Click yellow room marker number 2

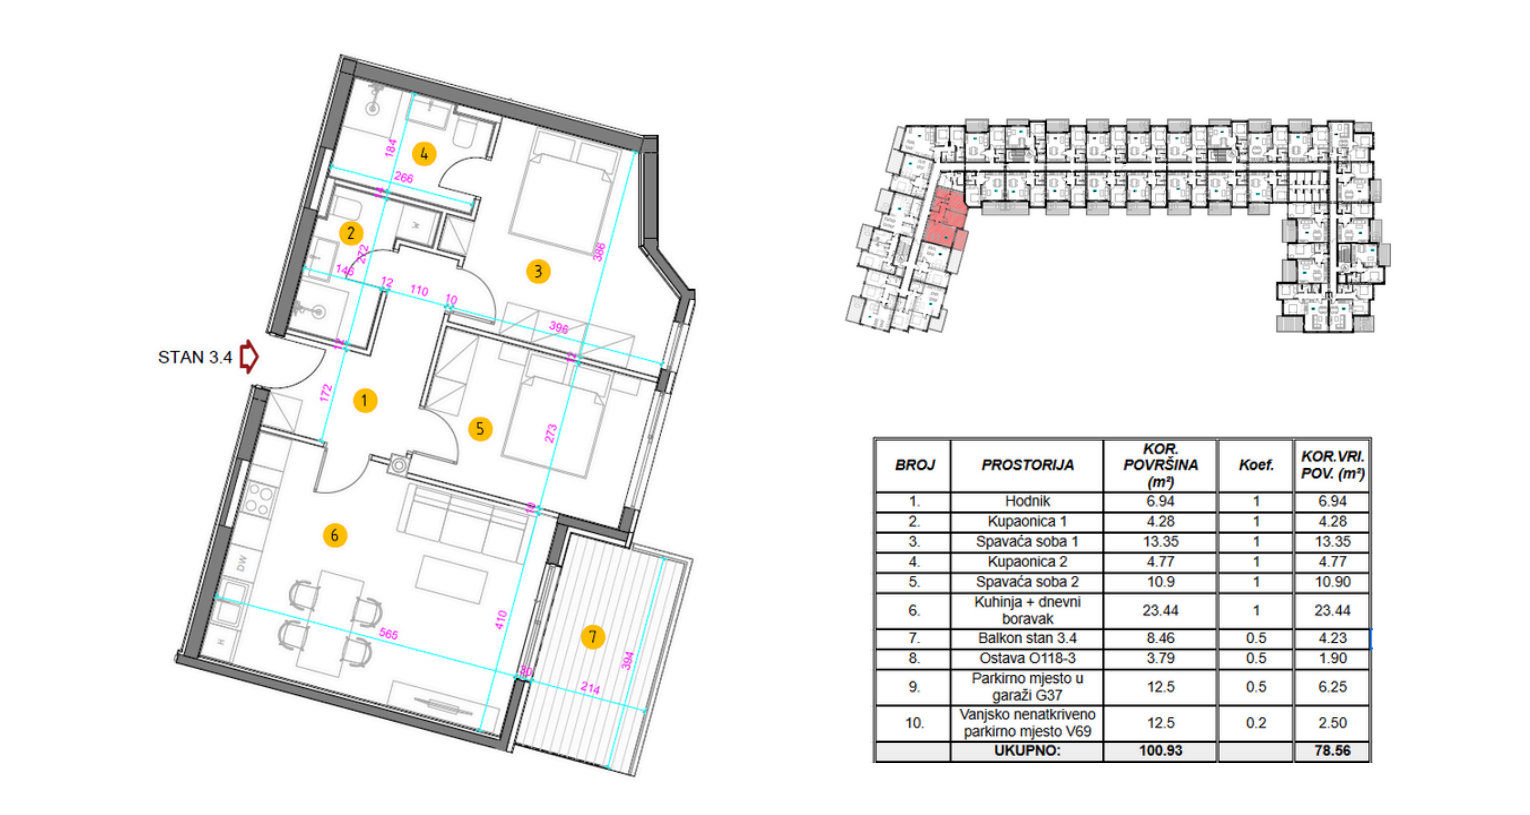pyautogui.click(x=350, y=233)
